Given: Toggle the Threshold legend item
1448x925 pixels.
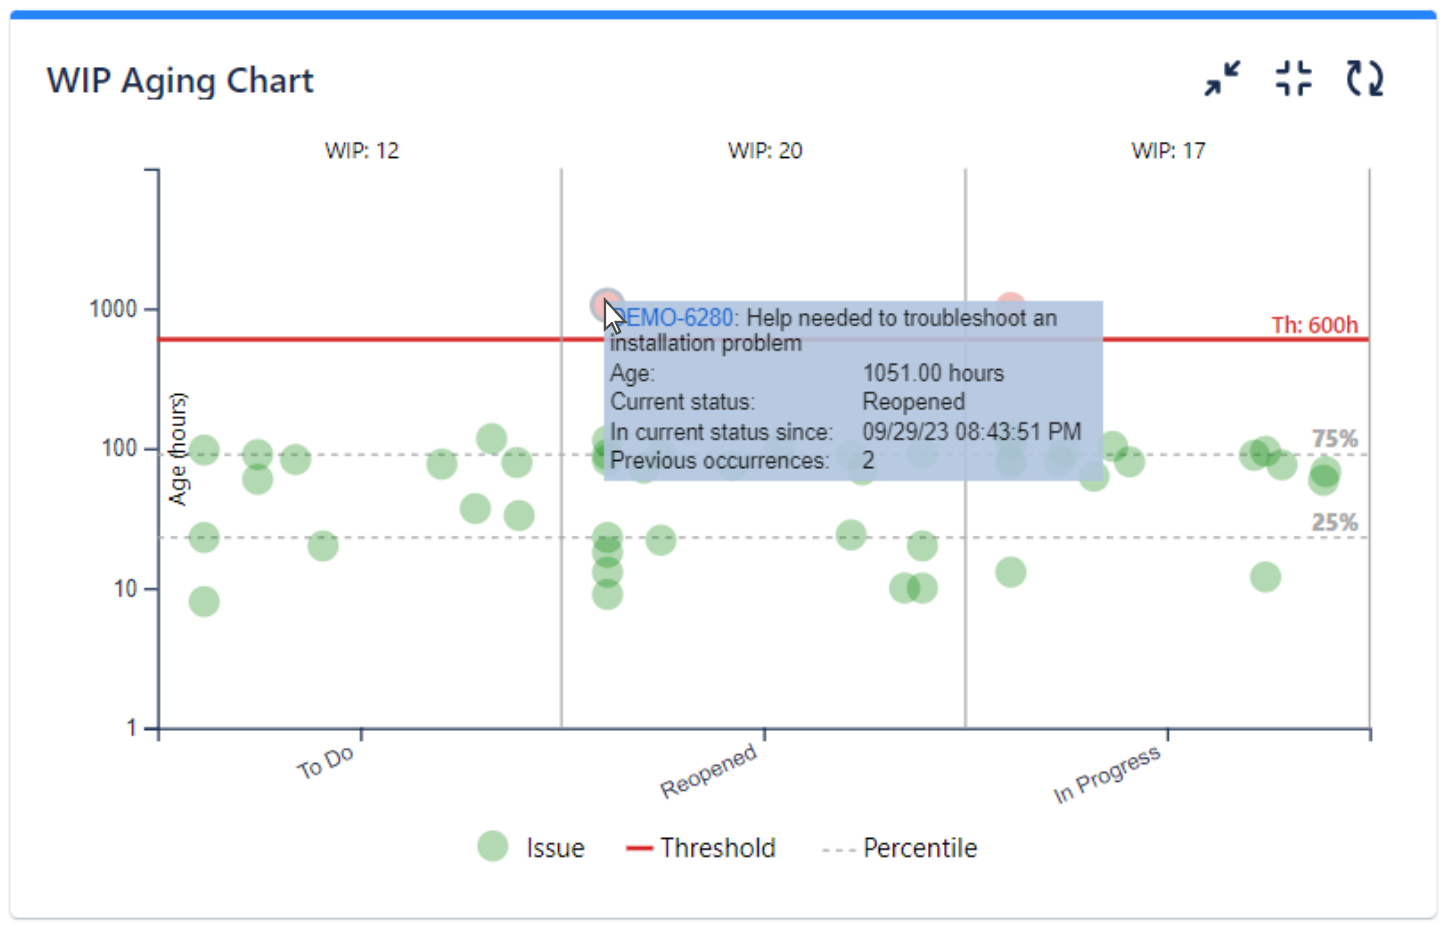Looking at the screenshot, I should tap(700, 848).
